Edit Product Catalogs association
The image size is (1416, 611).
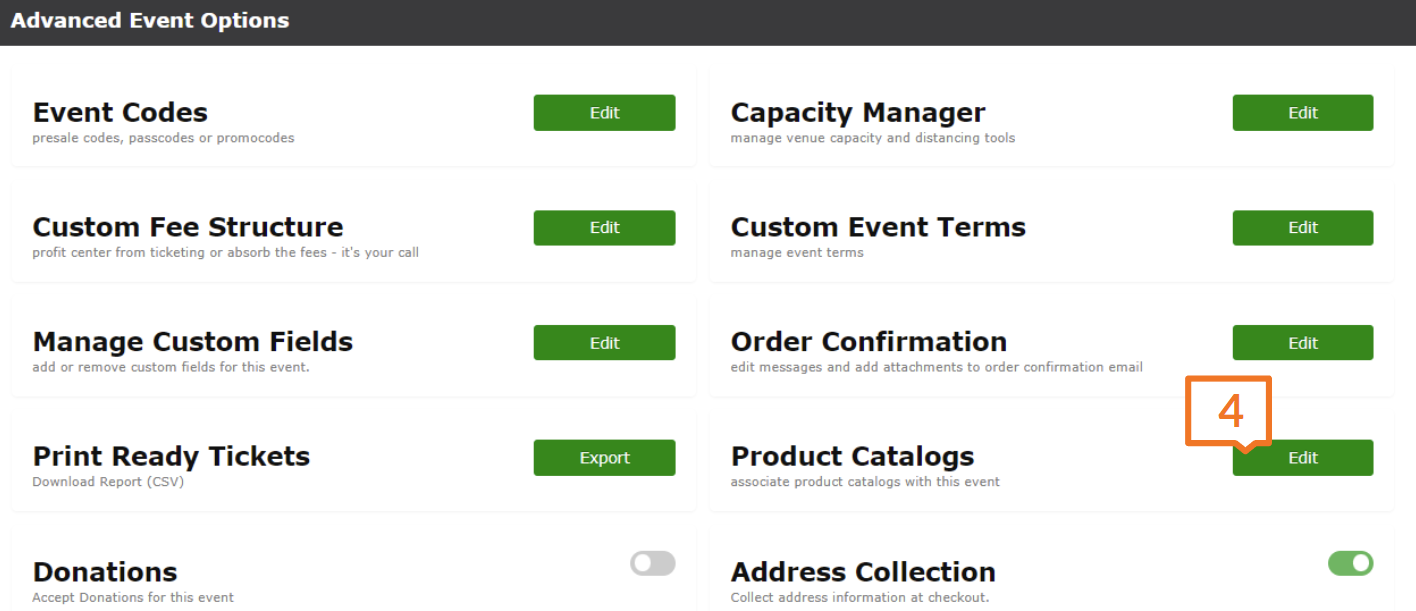(x=1302, y=458)
